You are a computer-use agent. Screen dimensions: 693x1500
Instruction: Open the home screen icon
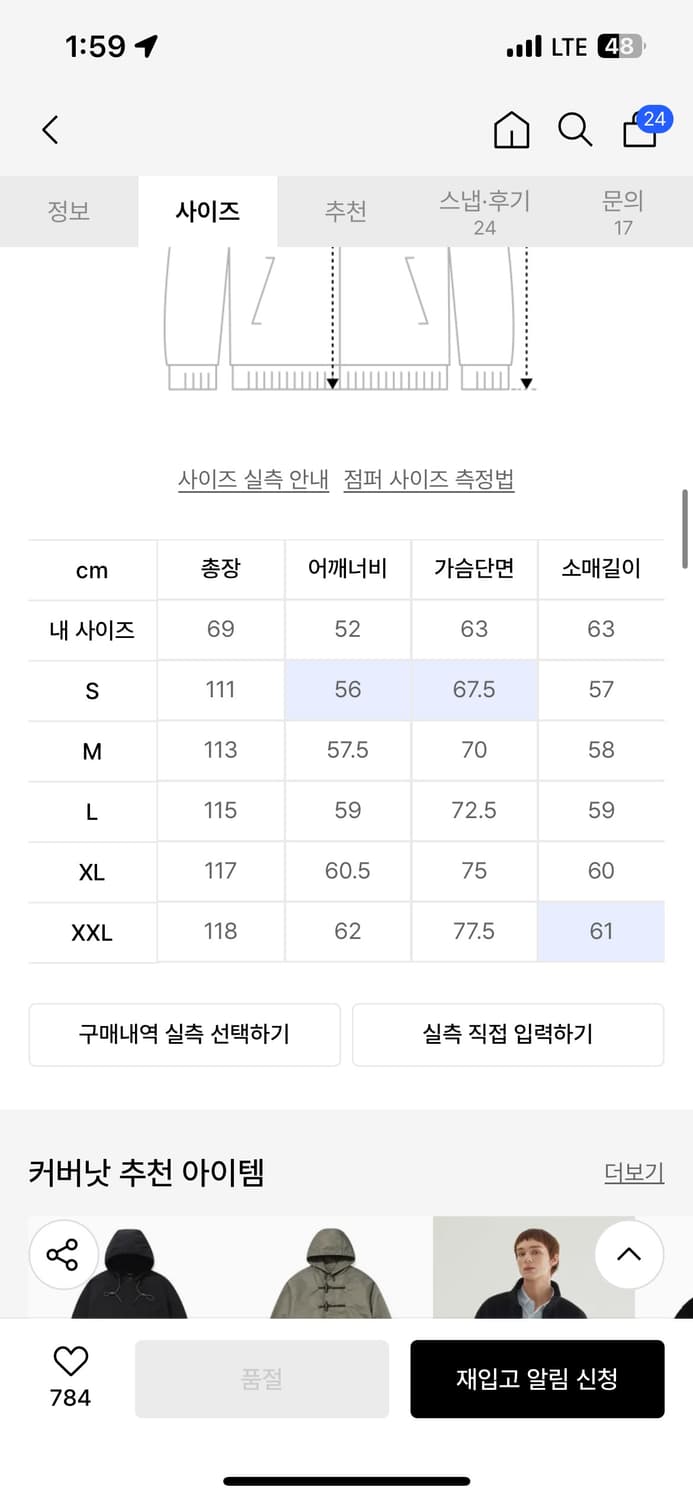pyautogui.click(x=511, y=130)
